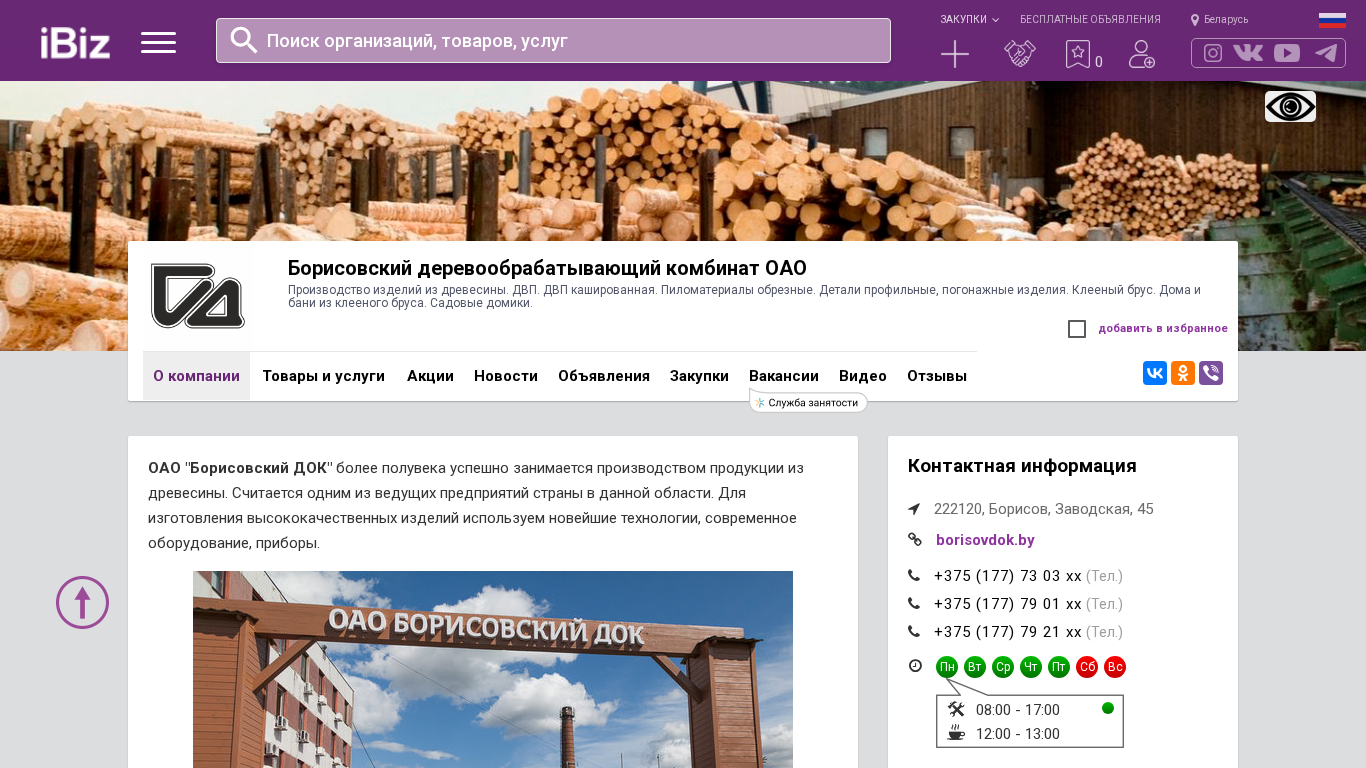This screenshot has width=1366, height=768.
Task: Open the handshake partners icon
Action: pos(1020,54)
